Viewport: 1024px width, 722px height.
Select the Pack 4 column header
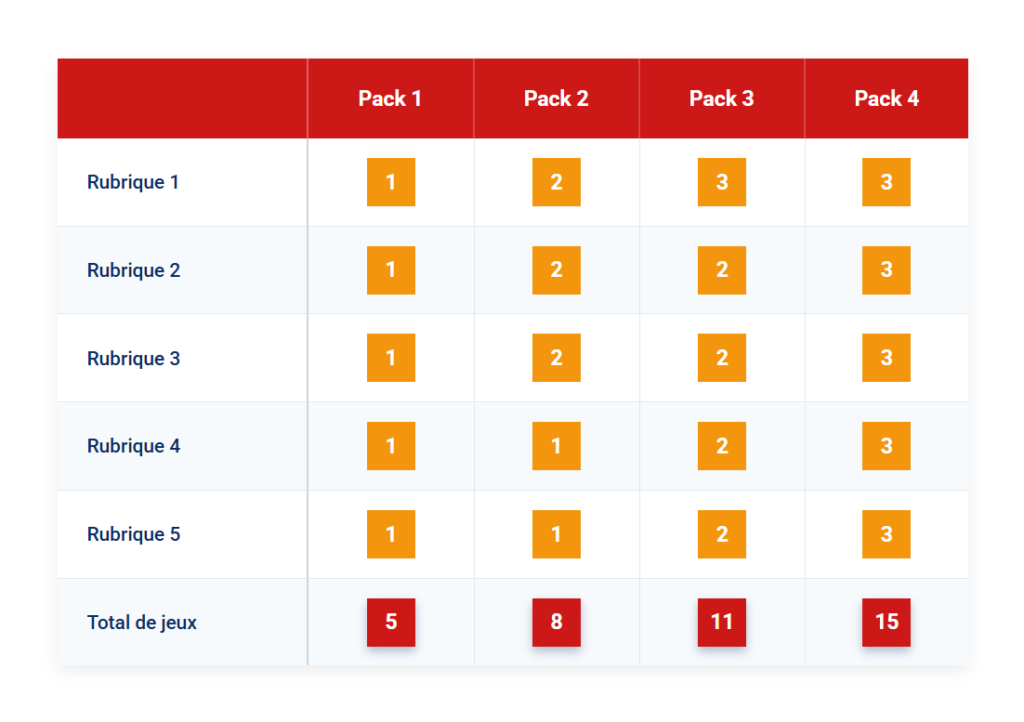[886, 98]
